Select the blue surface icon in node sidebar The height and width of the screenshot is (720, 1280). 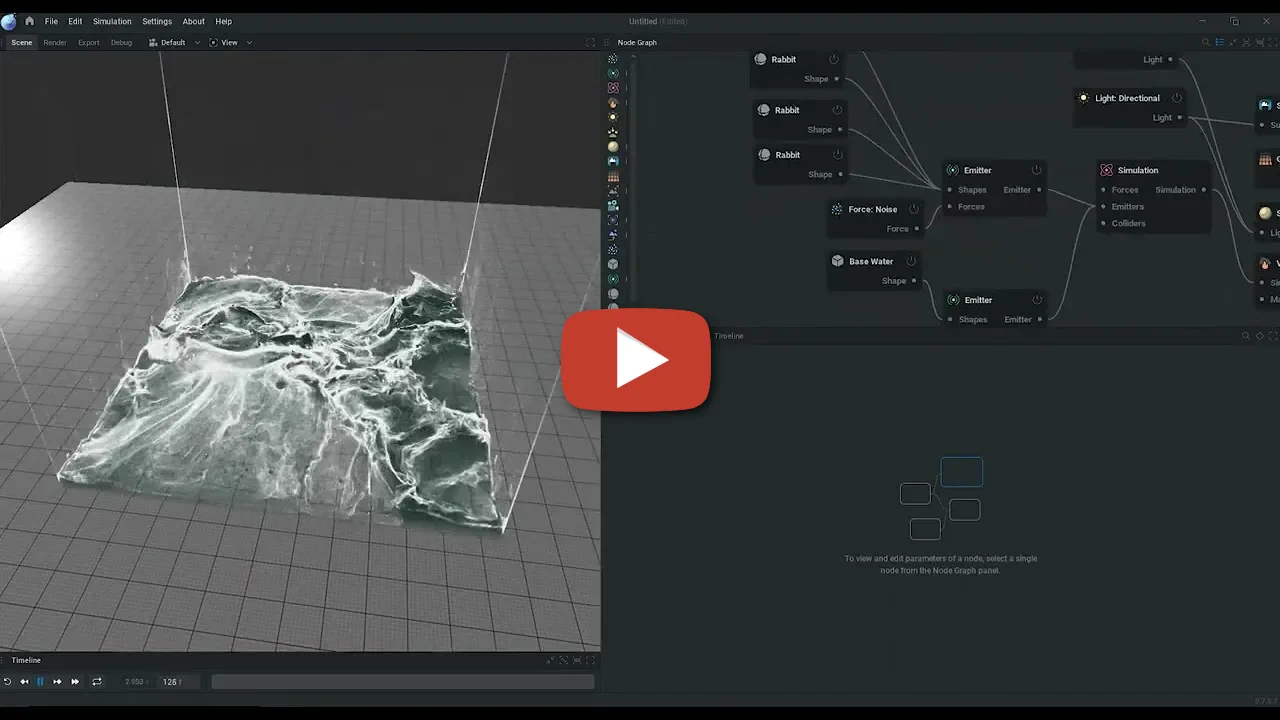[x=613, y=161]
